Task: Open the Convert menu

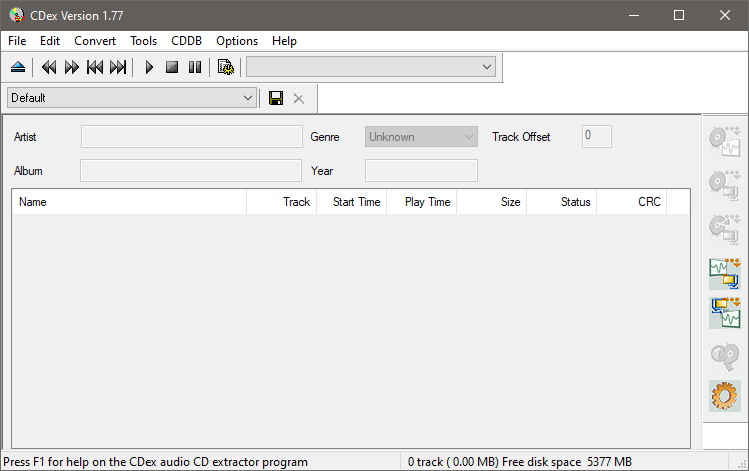Action: click(x=95, y=41)
